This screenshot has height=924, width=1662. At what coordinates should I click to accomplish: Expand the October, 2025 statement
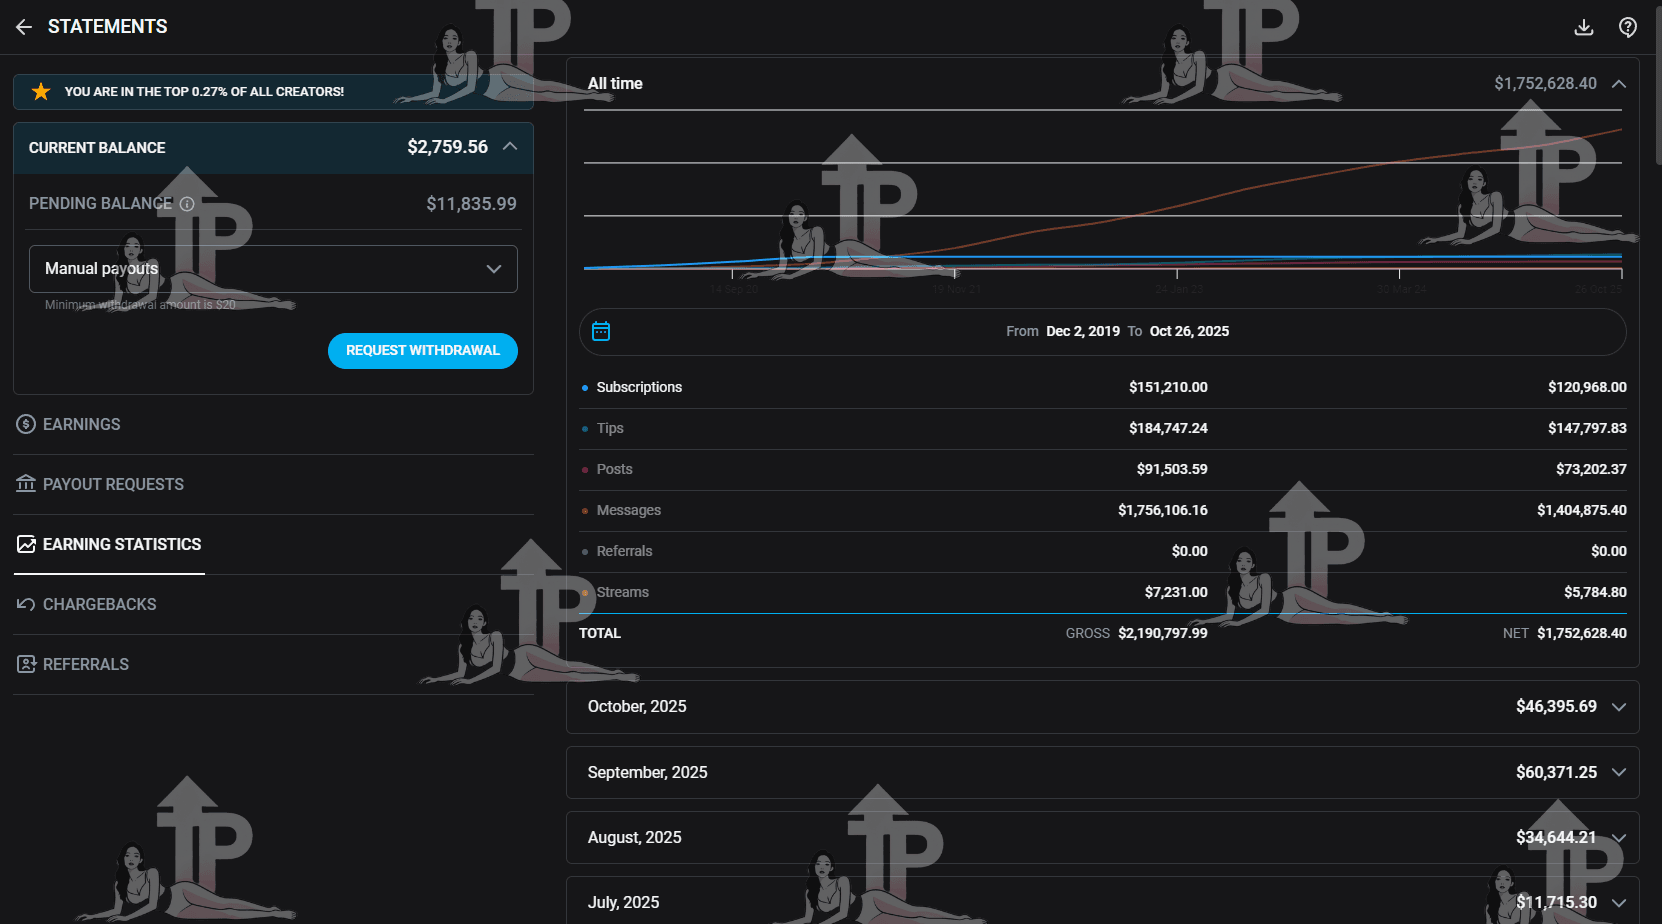point(1619,707)
